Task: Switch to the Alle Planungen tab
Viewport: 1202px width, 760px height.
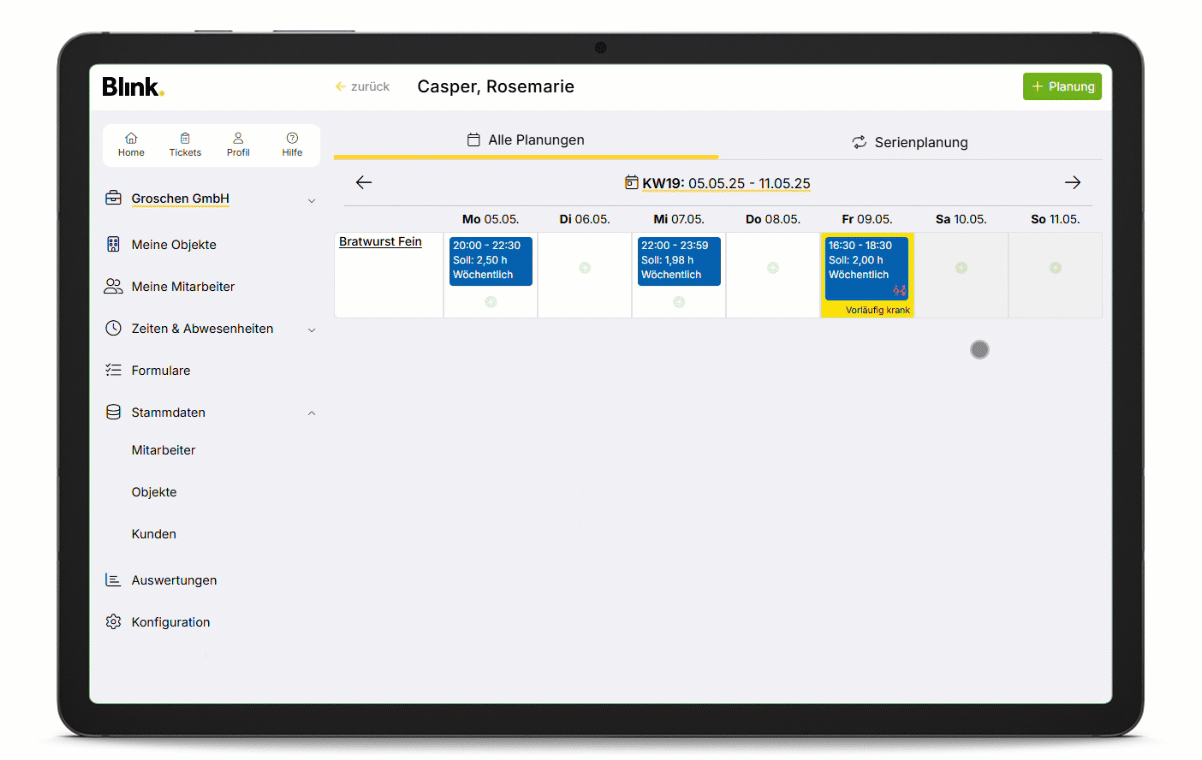Action: [x=525, y=140]
